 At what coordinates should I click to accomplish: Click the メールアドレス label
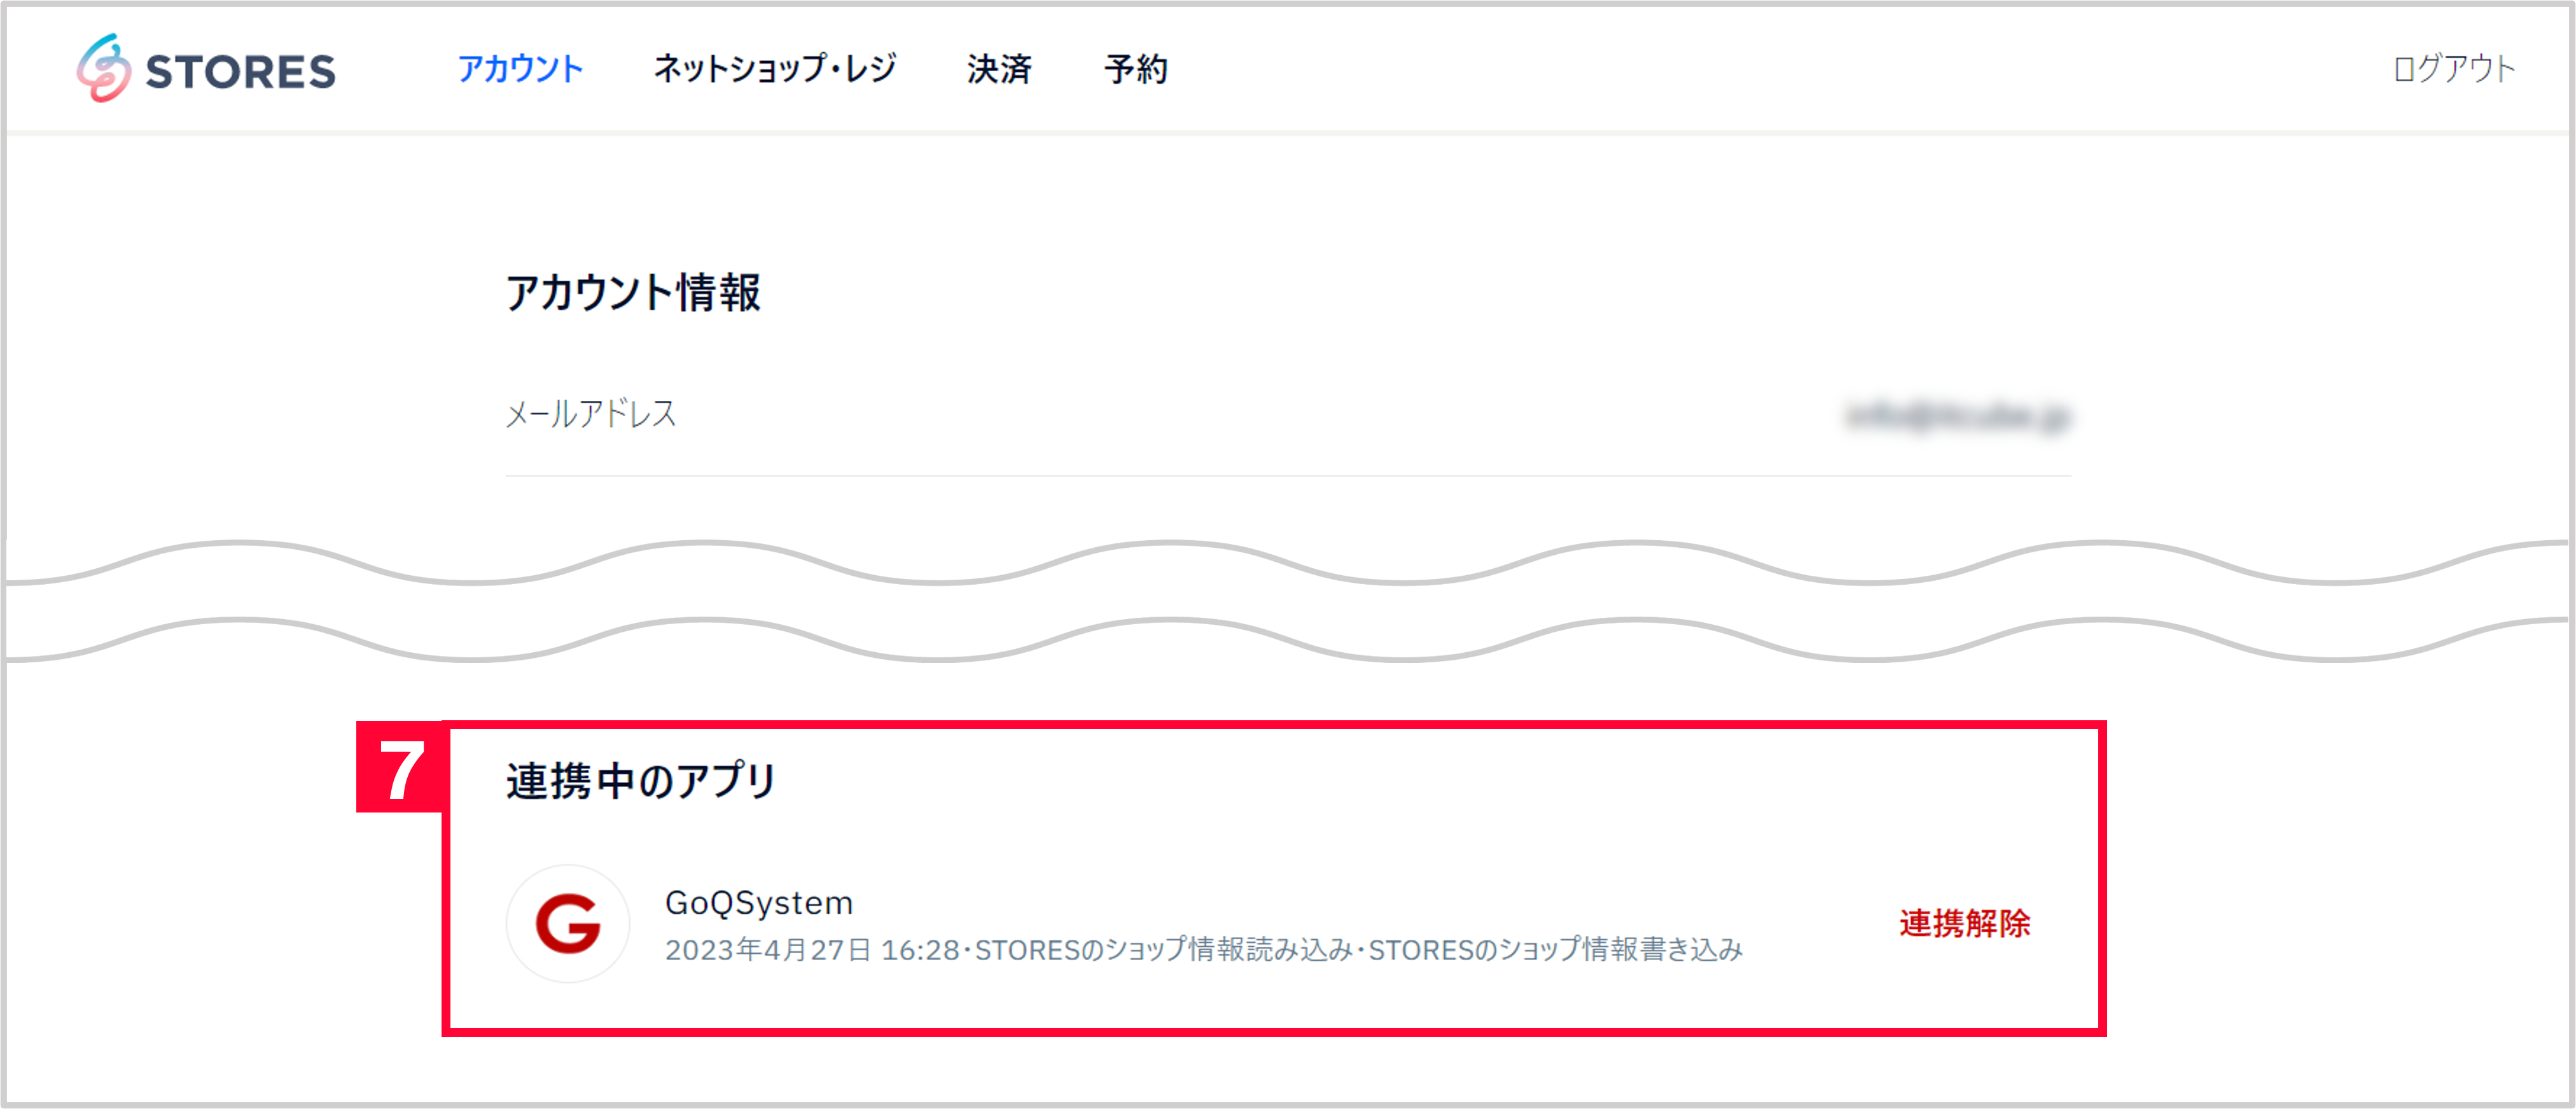pyautogui.click(x=591, y=415)
